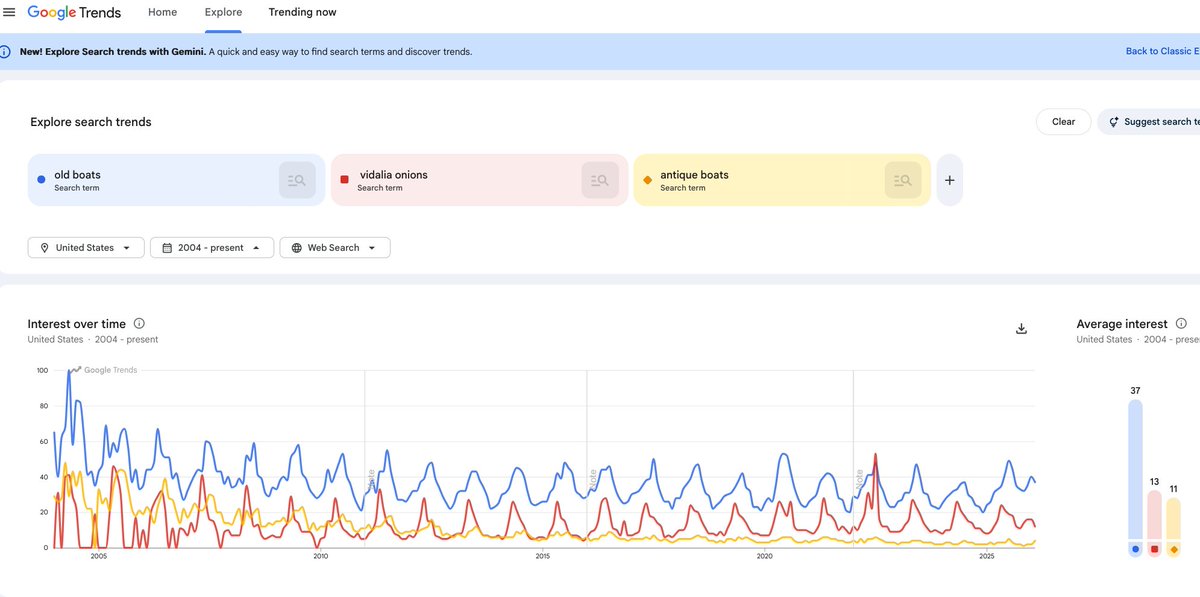This screenshot has width=1200, height=597.
Task: Click the red square of vidalia onions
Action: point(344,180)
